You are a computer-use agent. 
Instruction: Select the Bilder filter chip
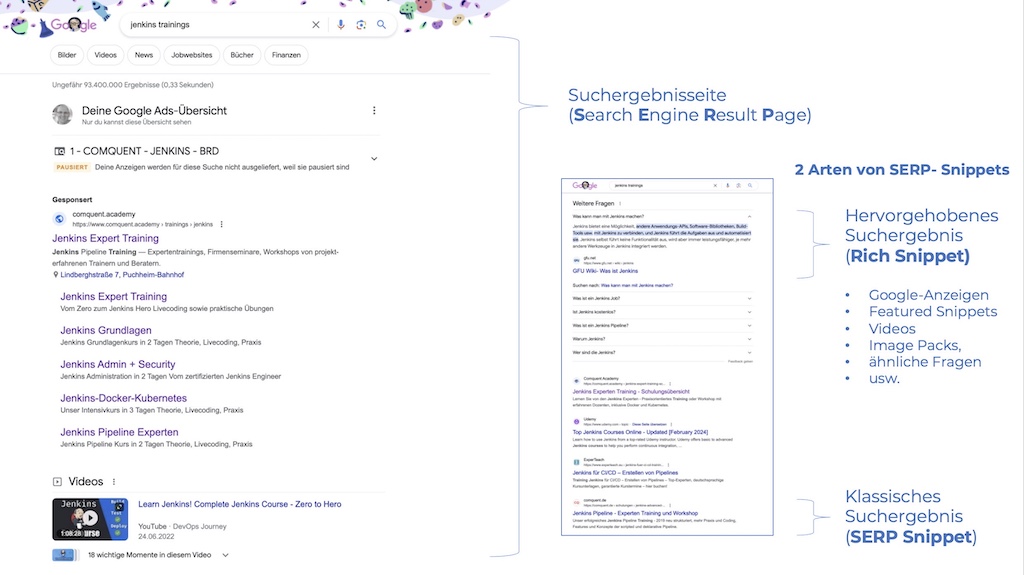[x=67, y=55]
